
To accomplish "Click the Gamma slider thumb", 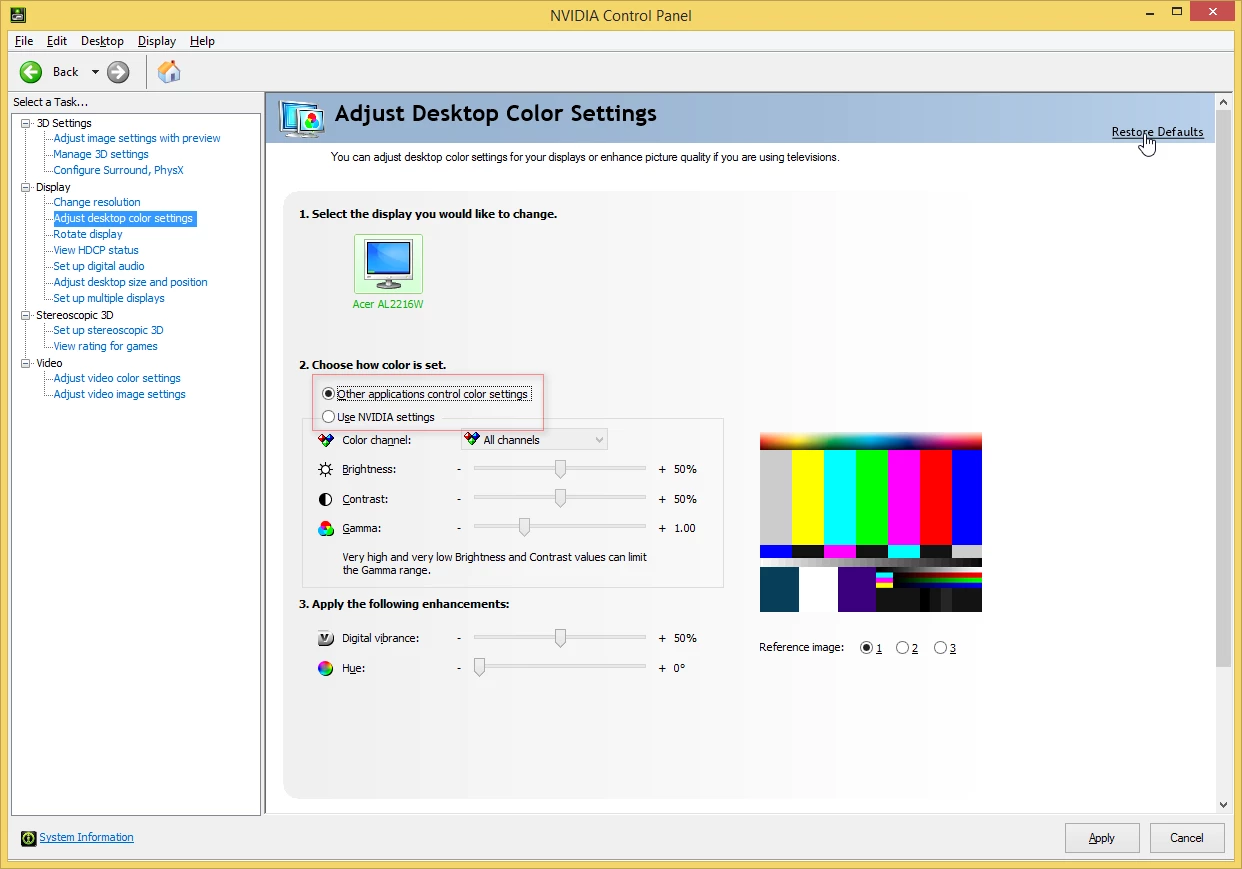I will [523, 528].
